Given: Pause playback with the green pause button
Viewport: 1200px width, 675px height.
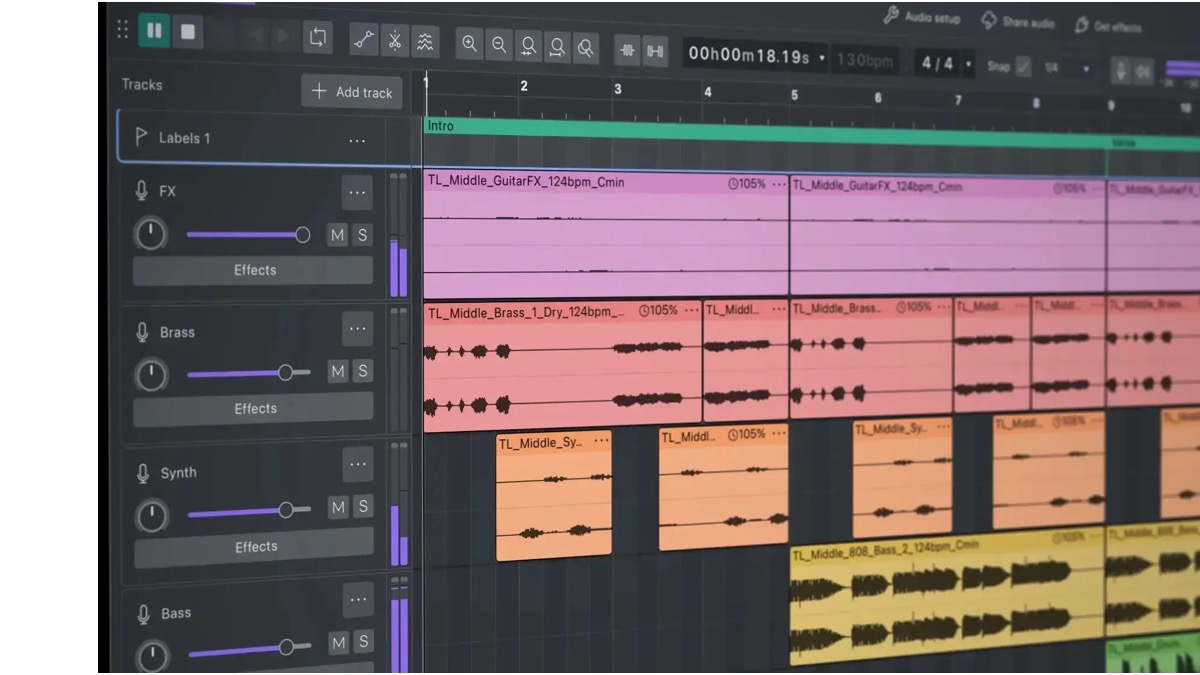Looking at the screenshot, I should pyautogui.click(x=154, y=30).
